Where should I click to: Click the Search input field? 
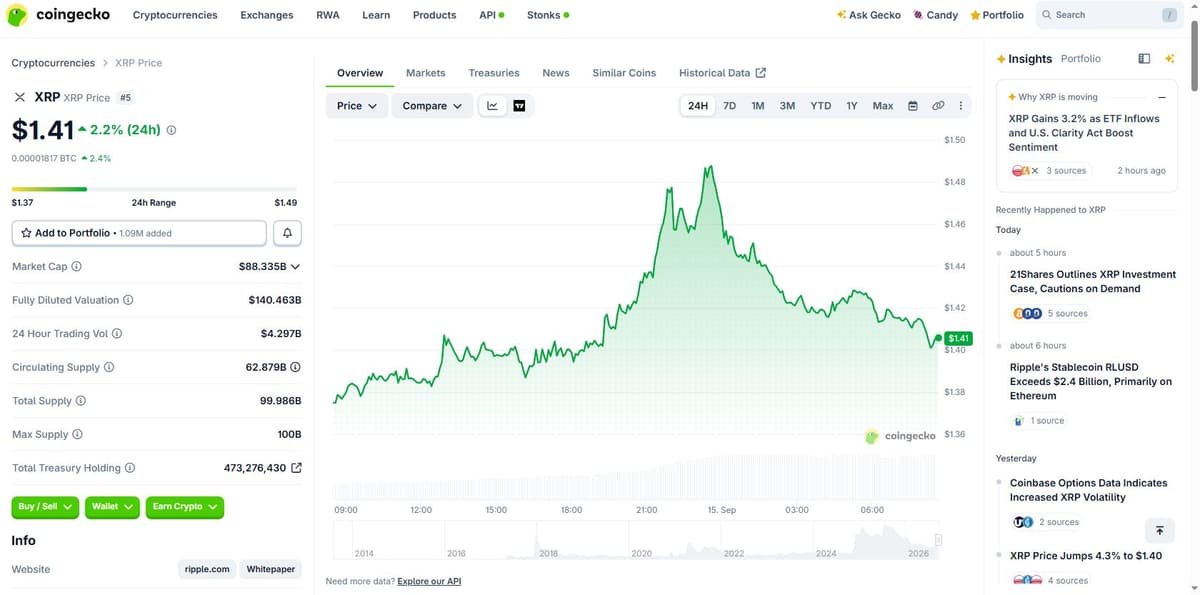pos(1107,15)
